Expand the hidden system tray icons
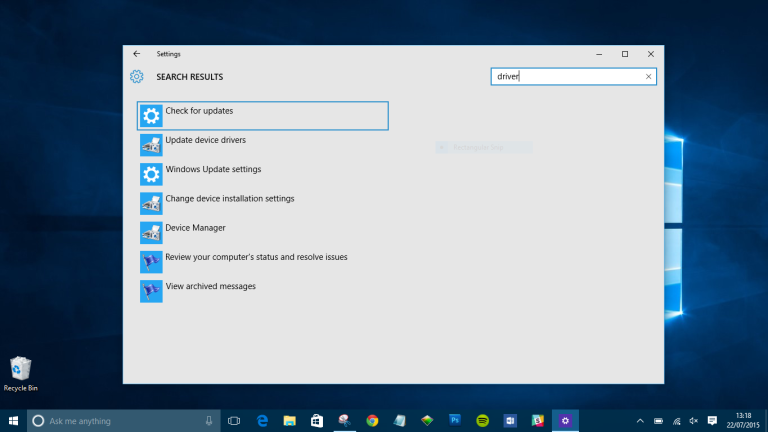Screen dimensions: 768x432 pos(640,421)
